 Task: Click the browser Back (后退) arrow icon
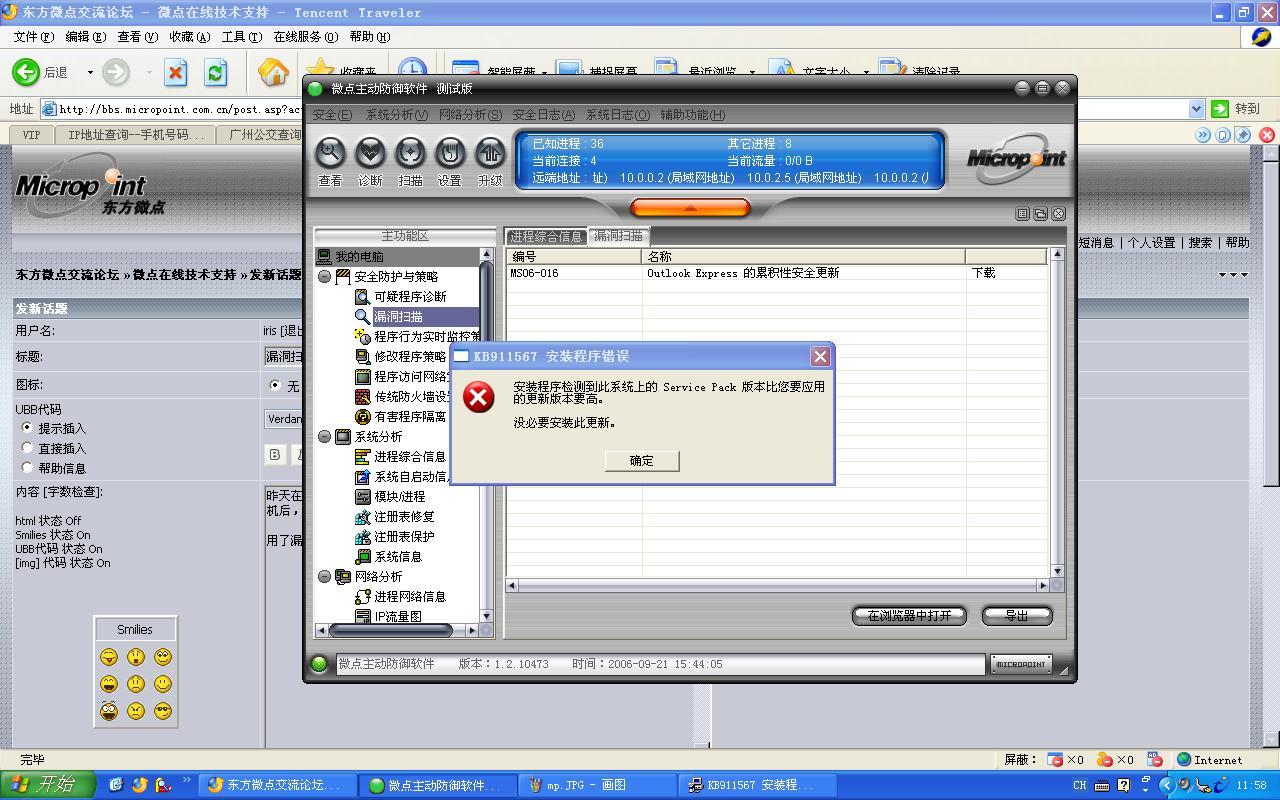[x=26, y=72]
